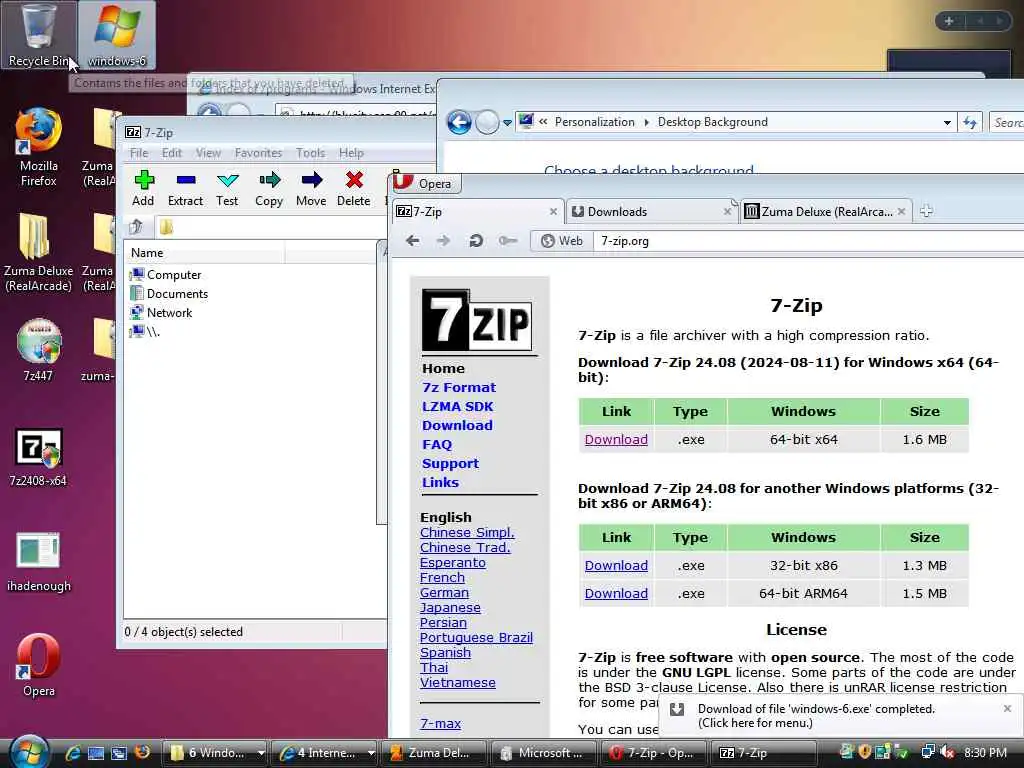Click the Web button beside Opera address bar
This screenshot has height=768, width=1024.
click(x=562, y=241)
